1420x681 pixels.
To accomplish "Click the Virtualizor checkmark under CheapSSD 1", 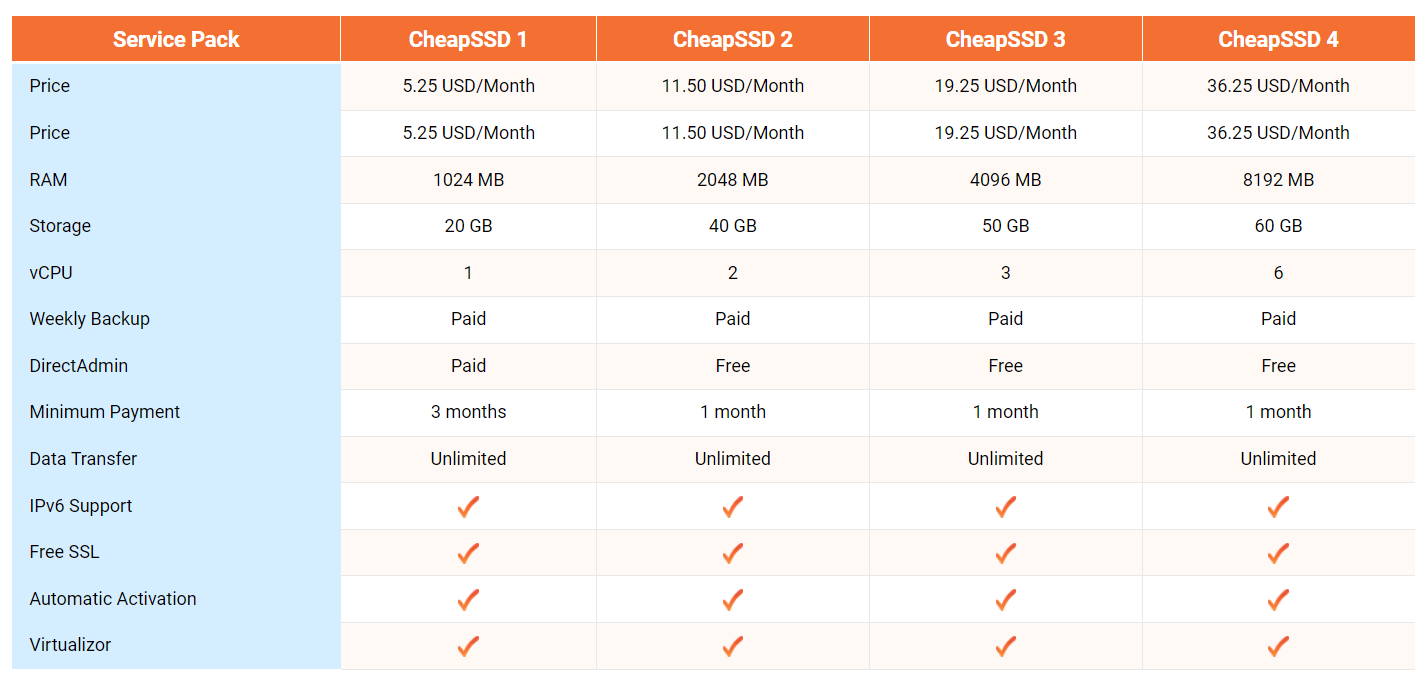I will pyautogui.click(x=468, y=646).
